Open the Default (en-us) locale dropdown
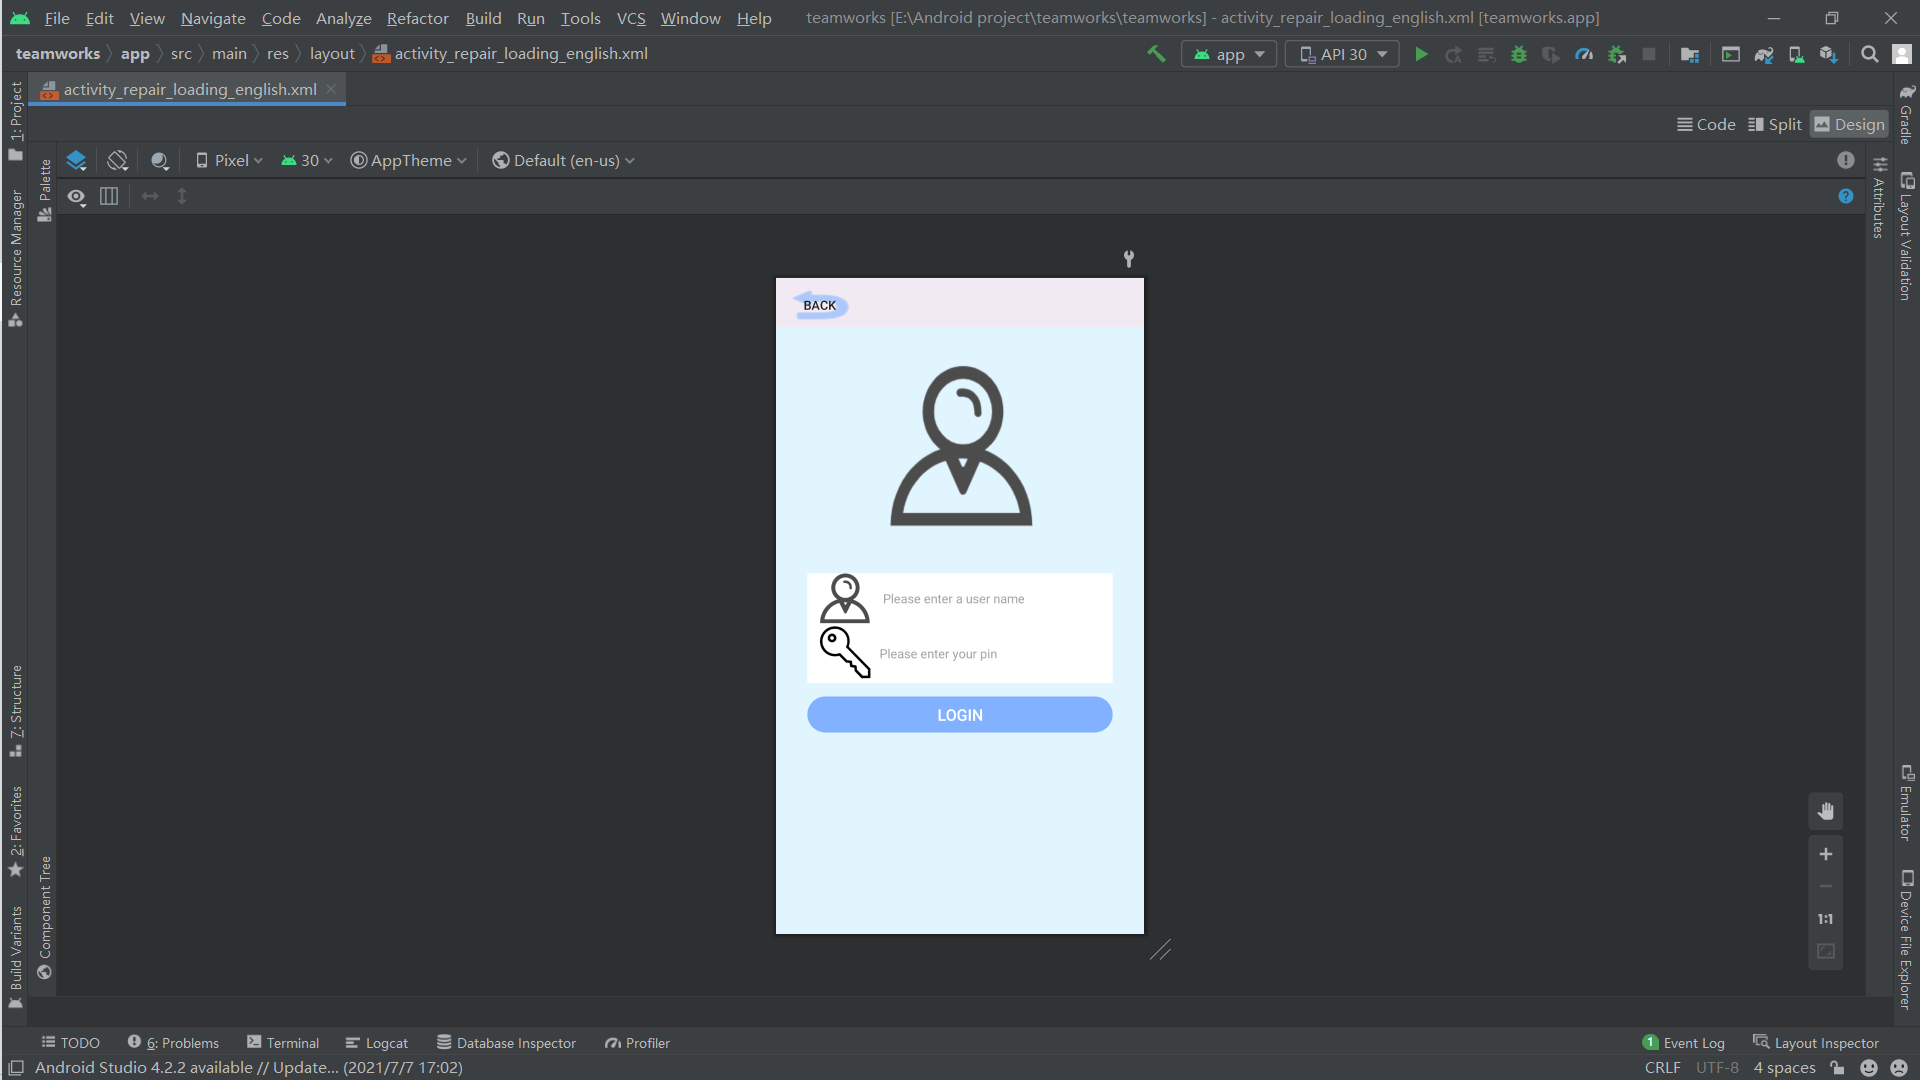 (x=563, y=160)
